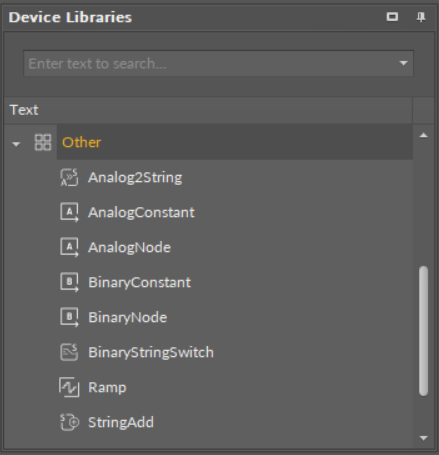Click the BinaryConstant component icon
This screenshot has width=439, height=455.
[69, 282]
